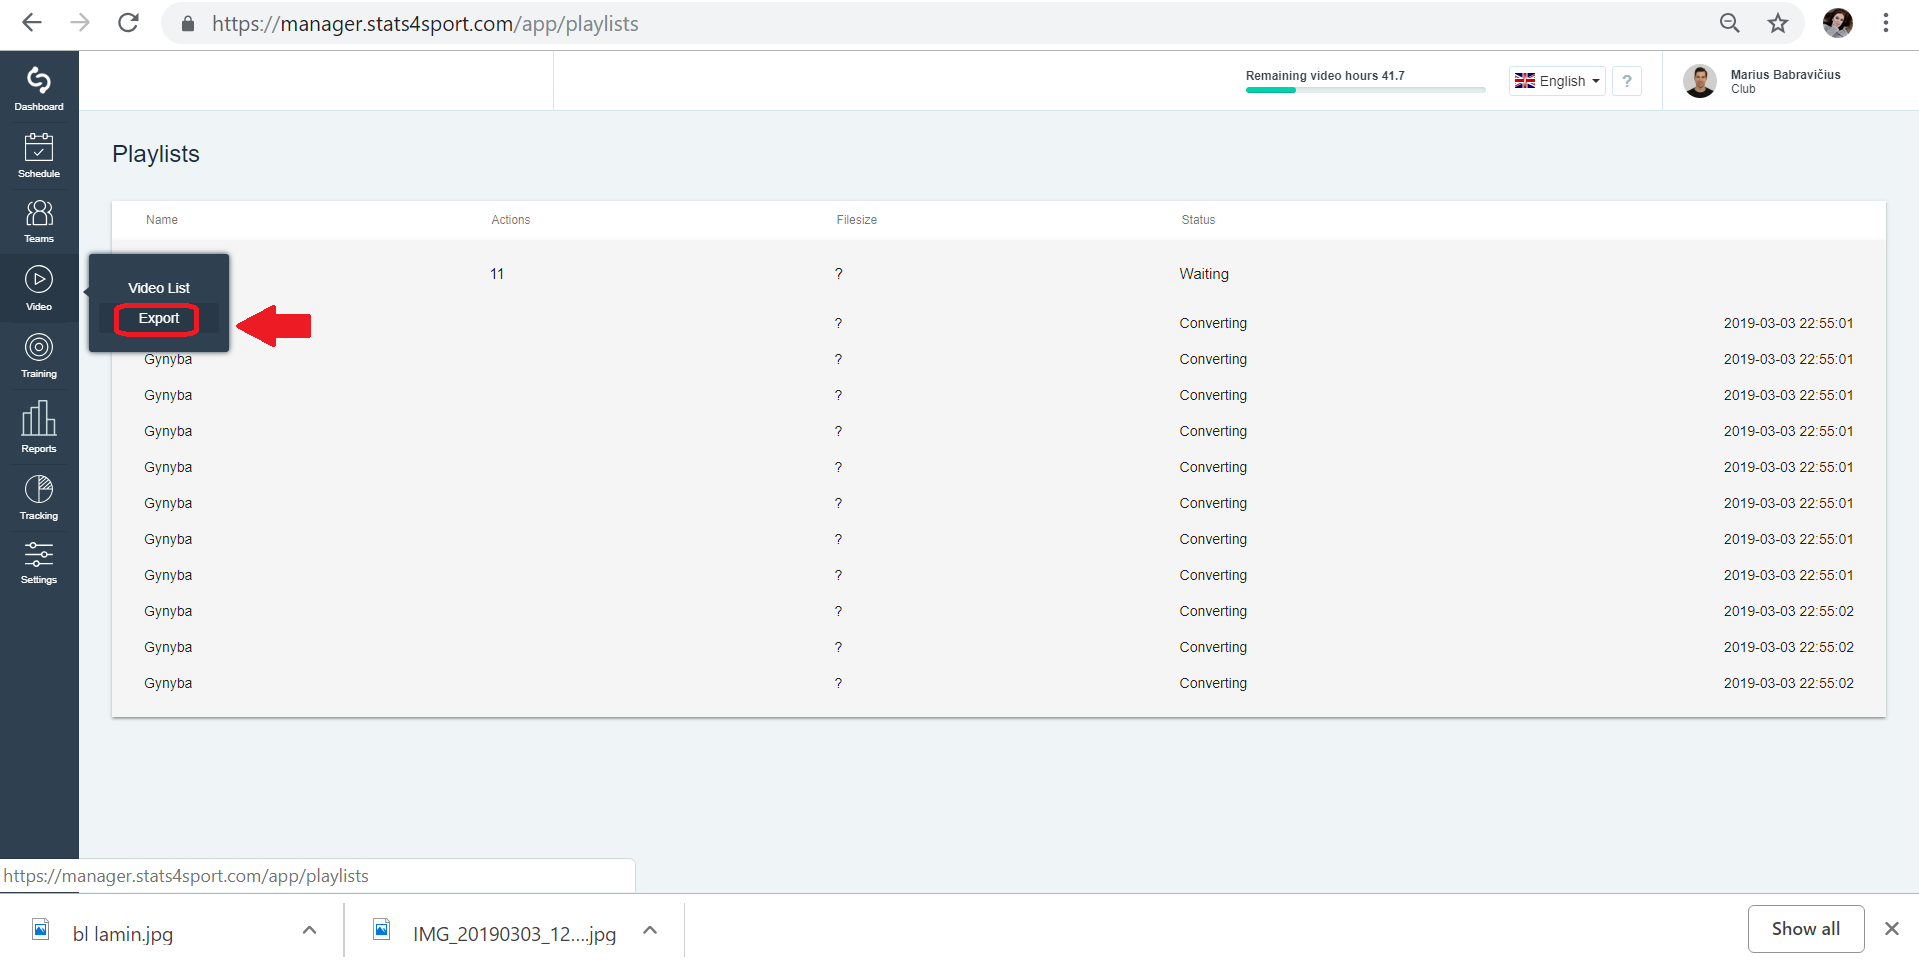The width and height of the screenshot is (1919, 963).
Task: Click the Filesize column header
Action: point(856,220)
